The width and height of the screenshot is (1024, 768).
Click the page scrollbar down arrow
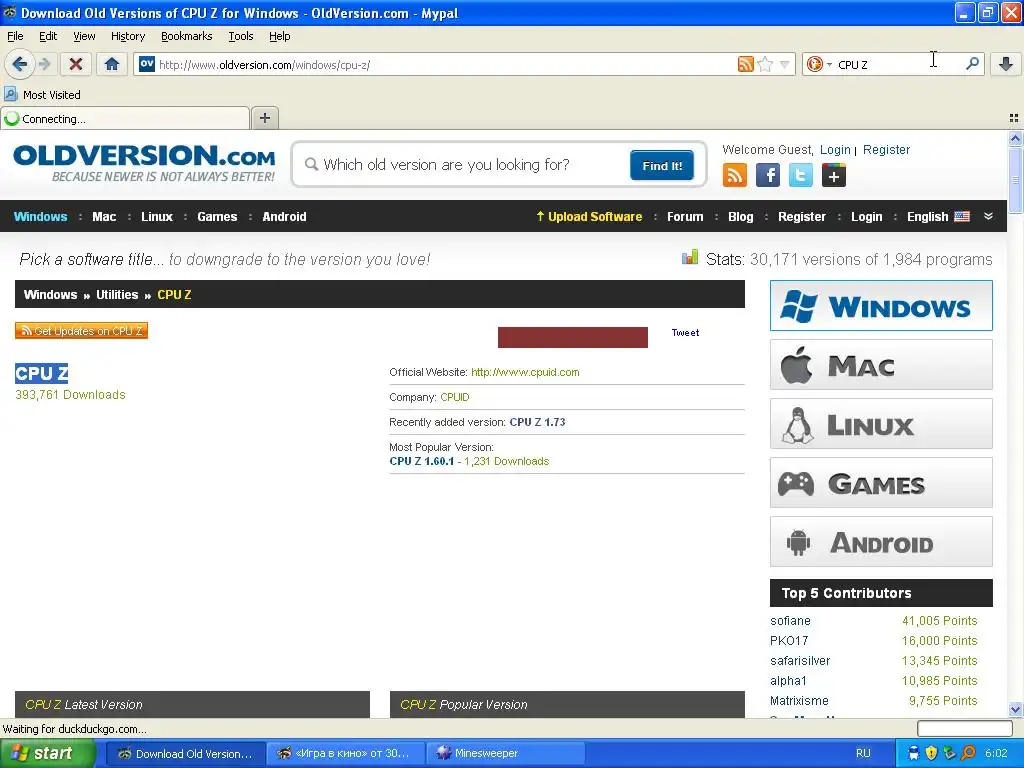click(x=1015, y=709)
